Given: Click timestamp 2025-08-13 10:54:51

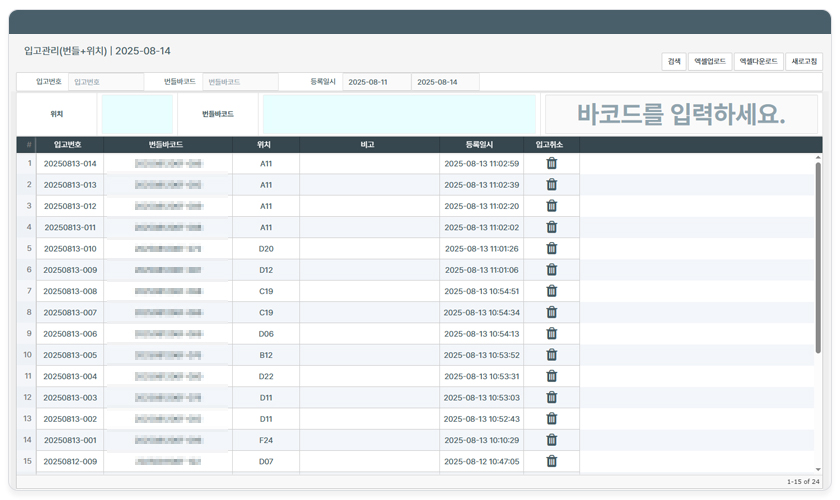Looking at the screenshot, I should pos(482,291).
